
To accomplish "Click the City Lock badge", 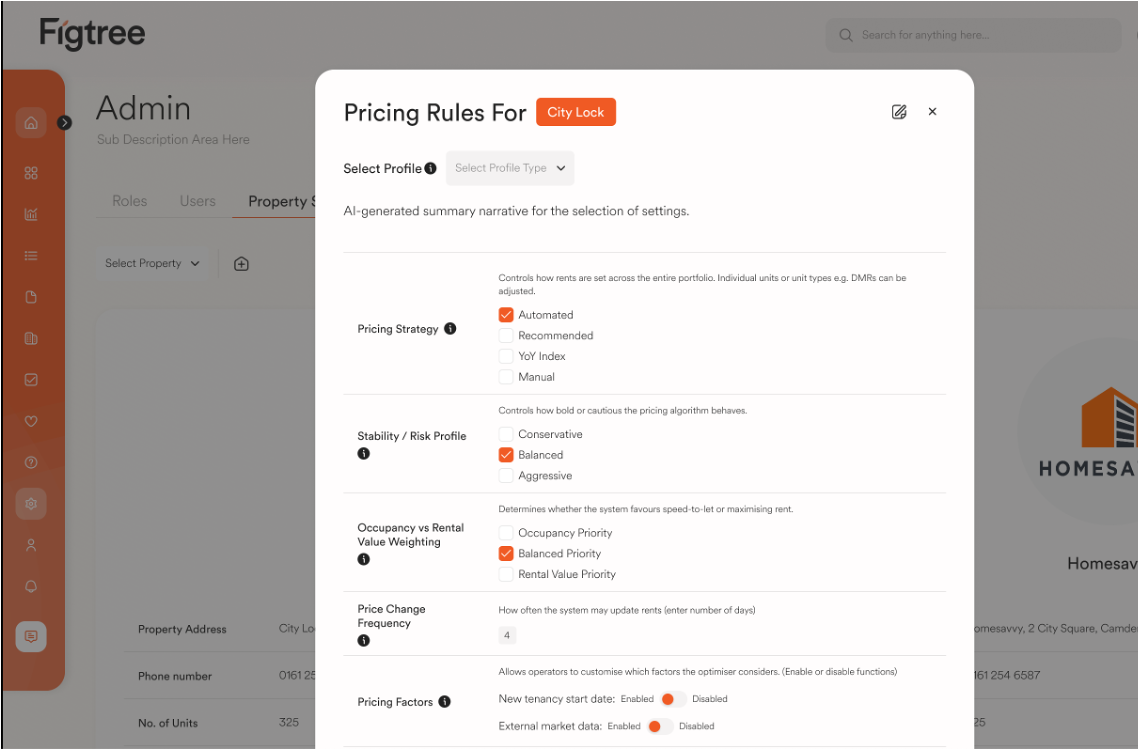I will [x=576, y=112].
